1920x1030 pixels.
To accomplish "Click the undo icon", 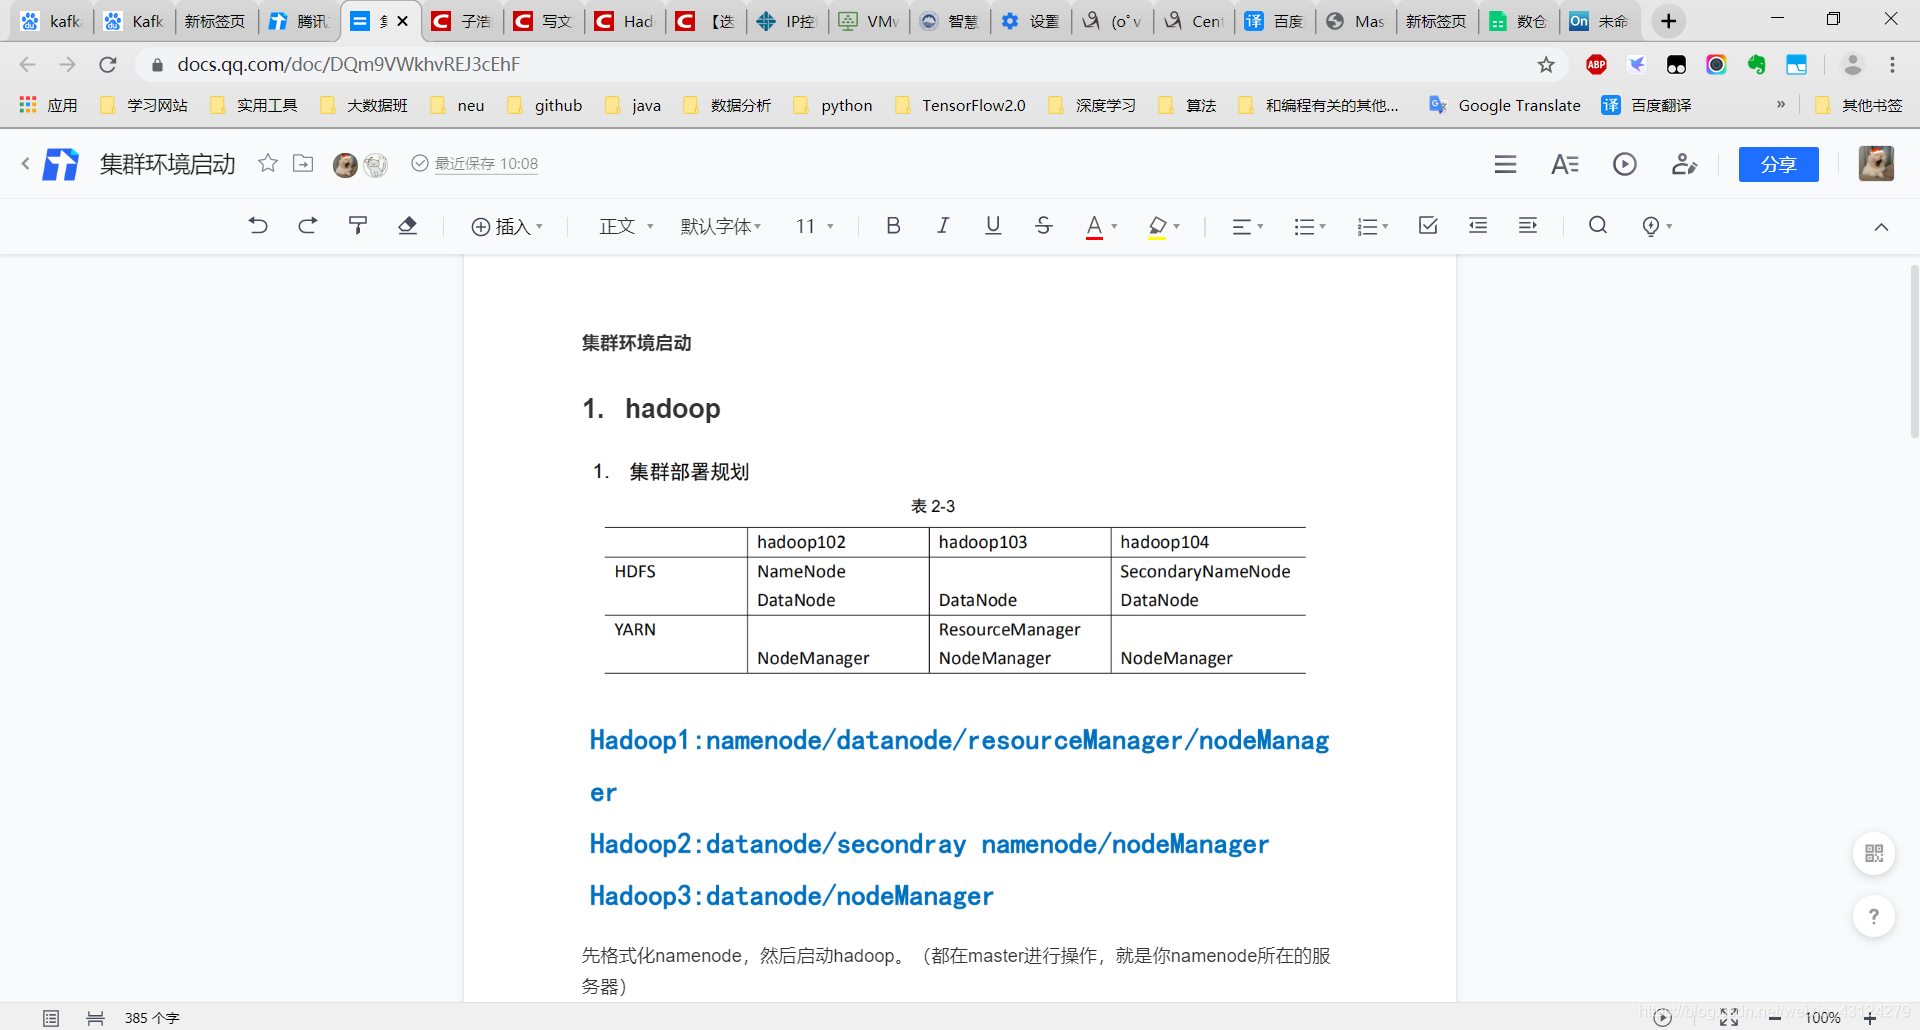I will coord(258,226).
